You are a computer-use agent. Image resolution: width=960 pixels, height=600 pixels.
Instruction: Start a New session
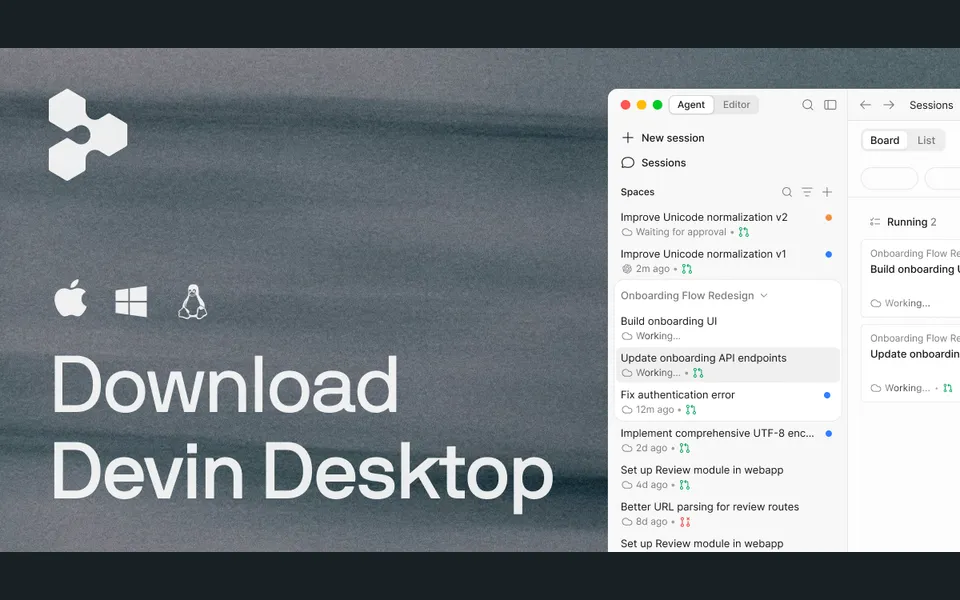(663, 138)
